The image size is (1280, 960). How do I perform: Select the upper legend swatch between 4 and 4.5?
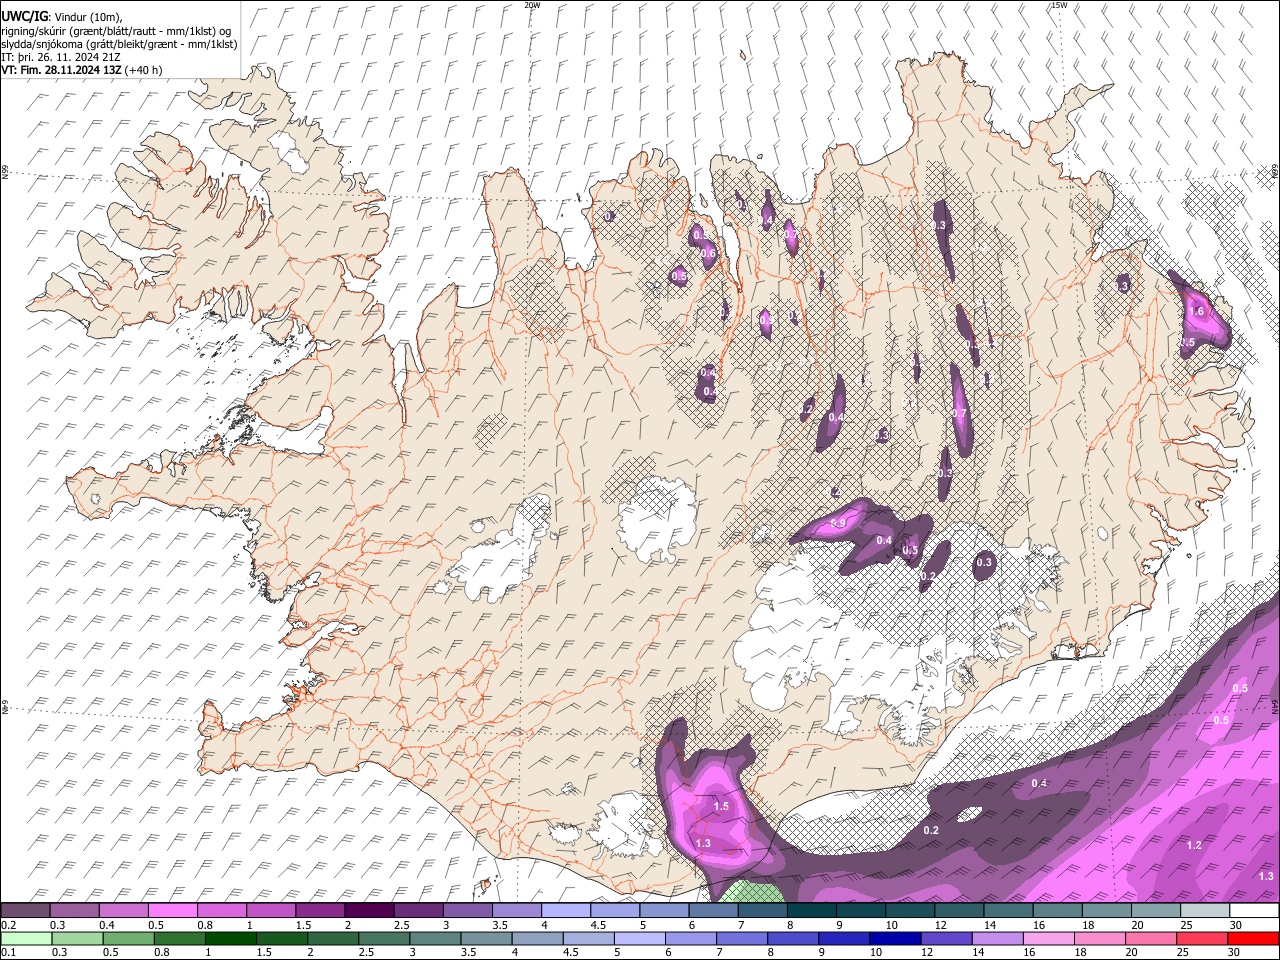565,910
